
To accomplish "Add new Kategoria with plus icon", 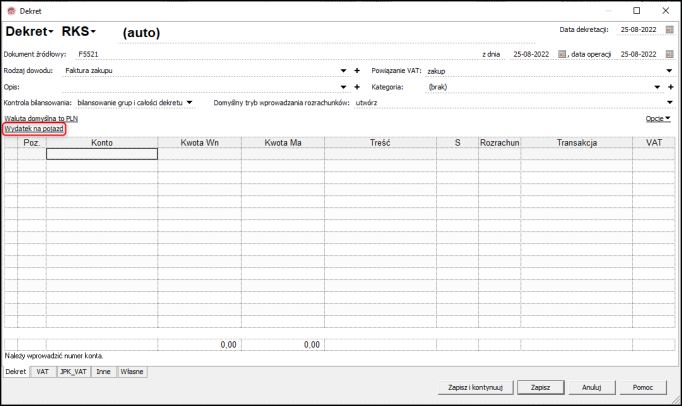I will pyautogui.click(x=671, y=87).
